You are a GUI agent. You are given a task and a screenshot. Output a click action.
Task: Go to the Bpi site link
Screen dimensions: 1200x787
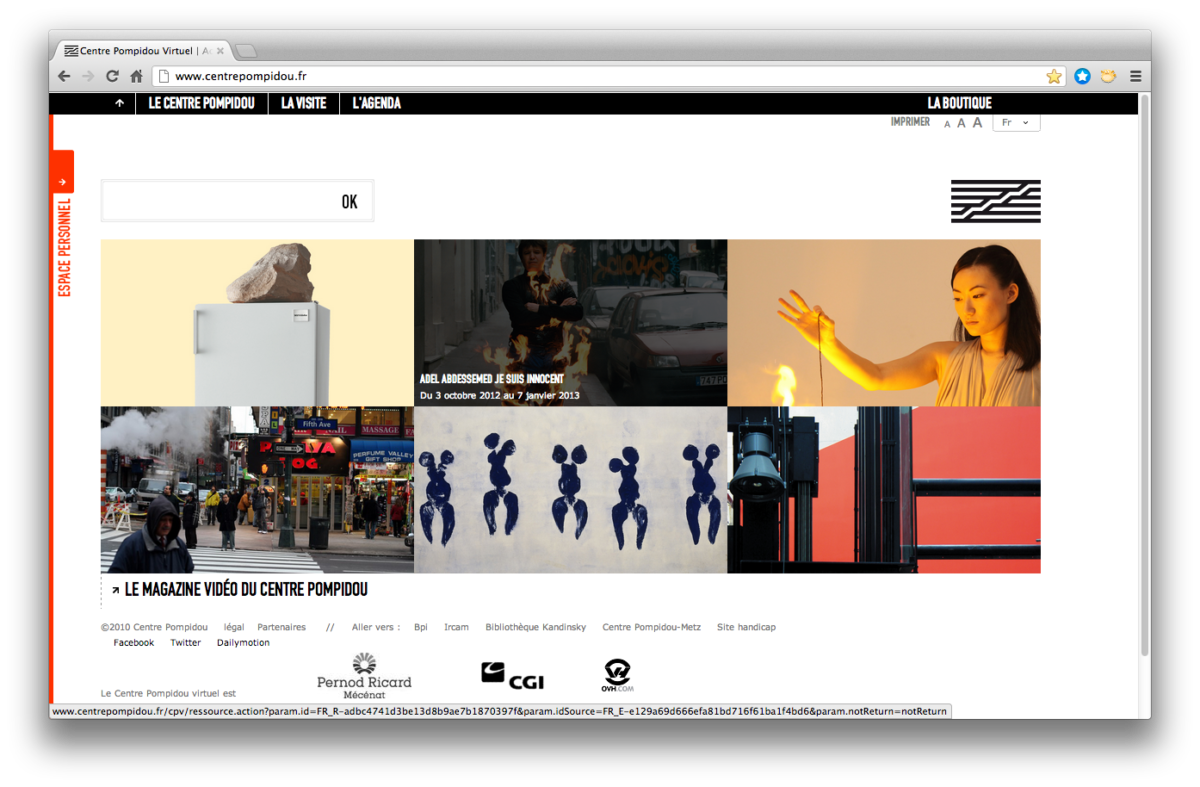click(421, 628)
